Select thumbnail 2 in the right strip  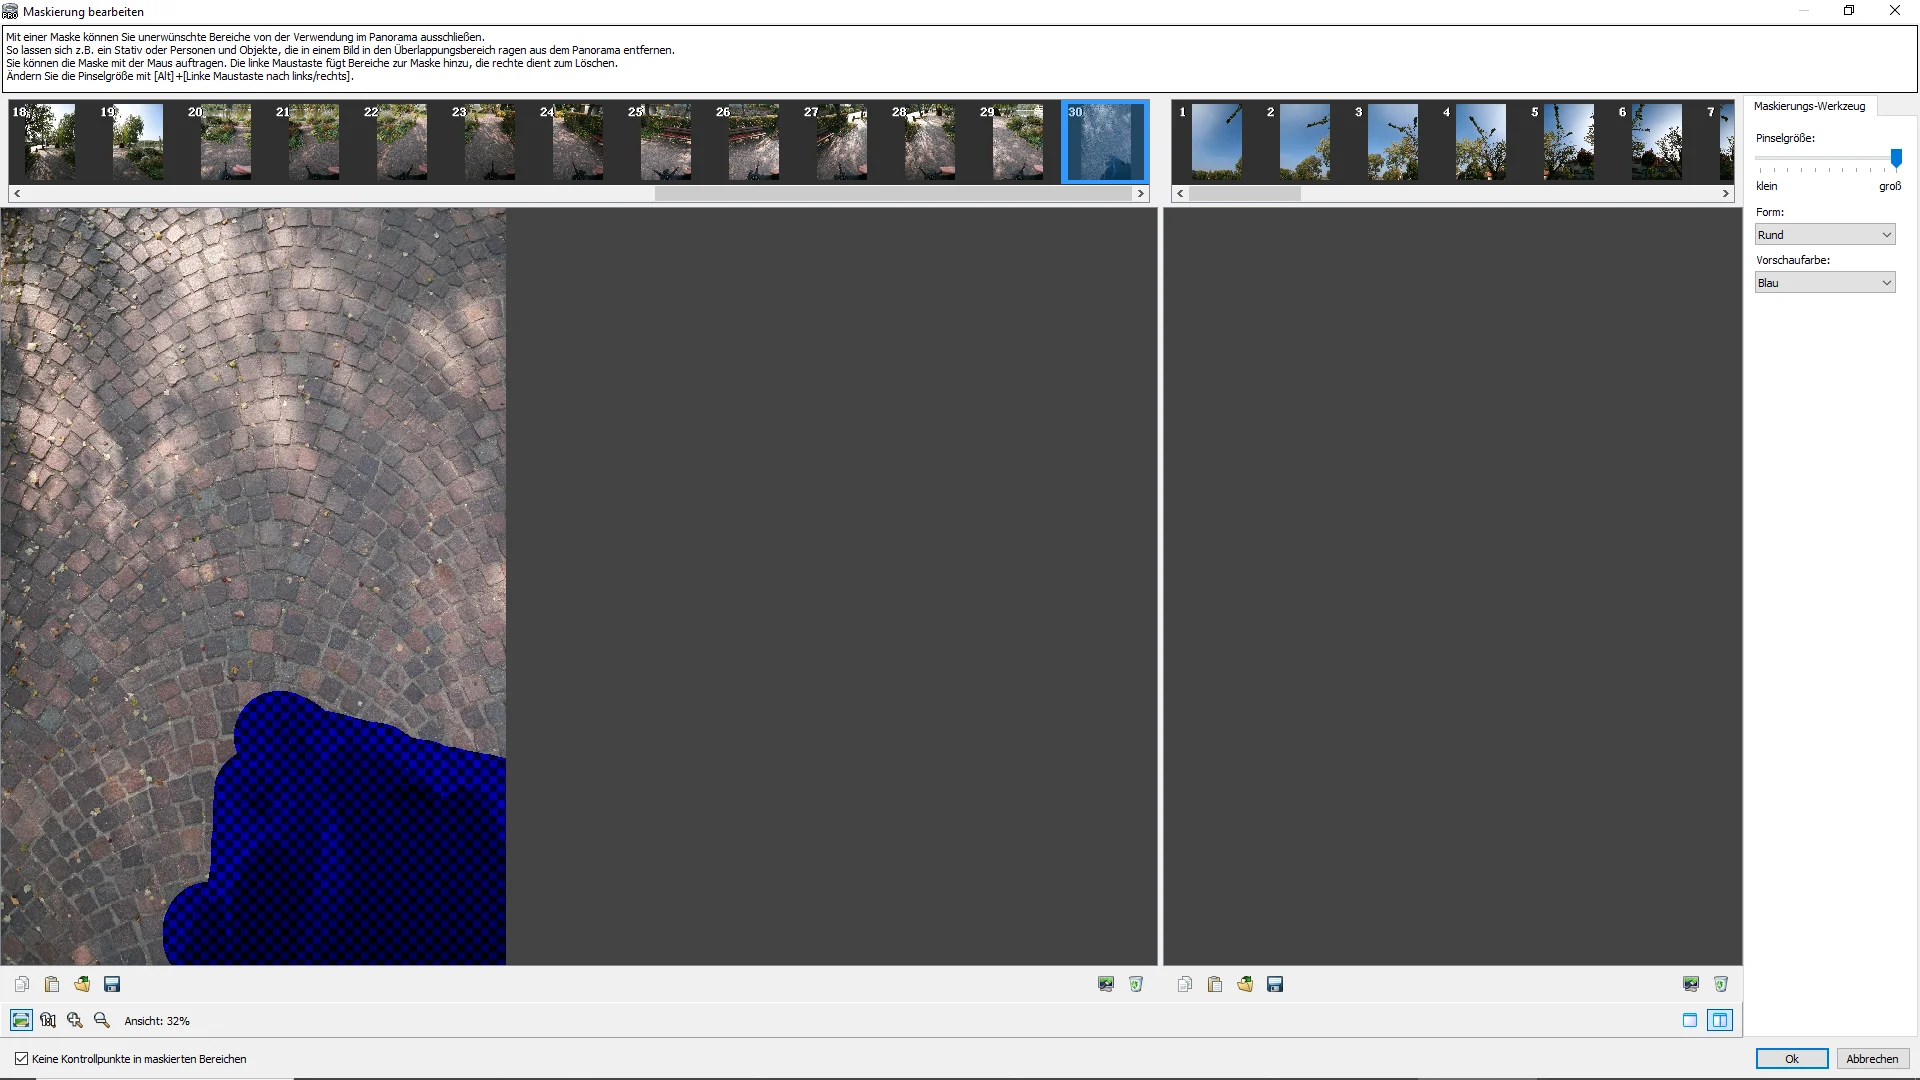[x=1305, y=142]
